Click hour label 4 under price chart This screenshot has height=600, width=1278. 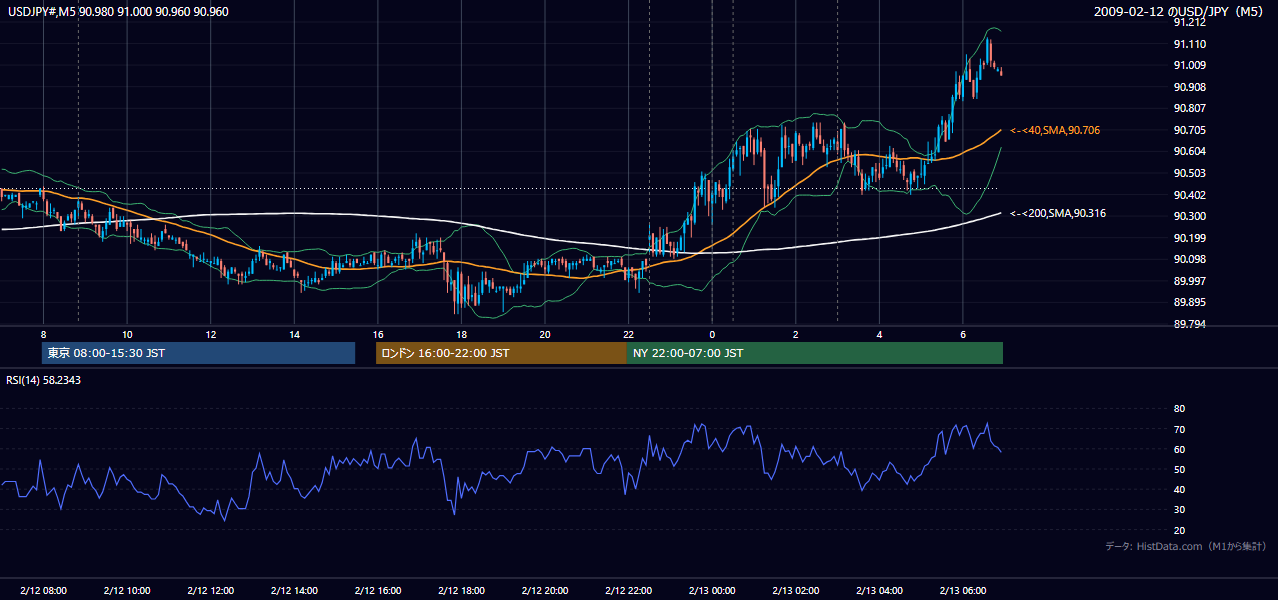click(879, 334)
